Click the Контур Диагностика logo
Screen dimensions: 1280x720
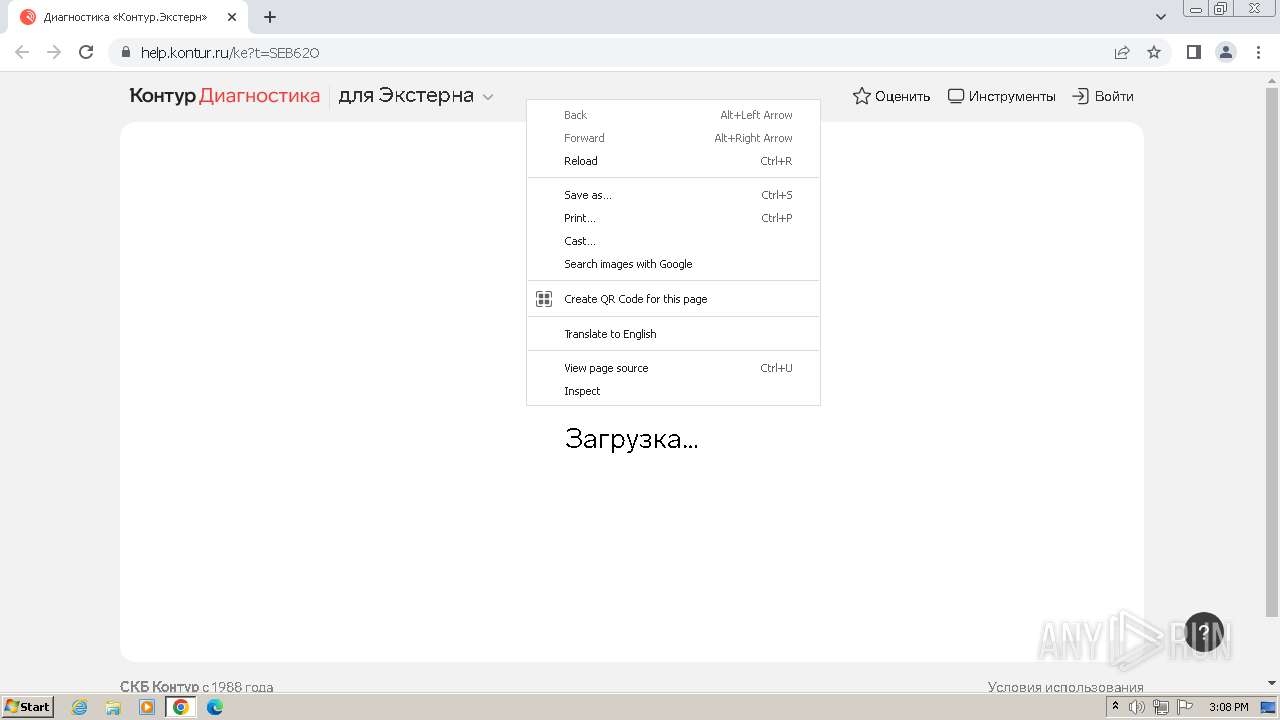(225, 96)
